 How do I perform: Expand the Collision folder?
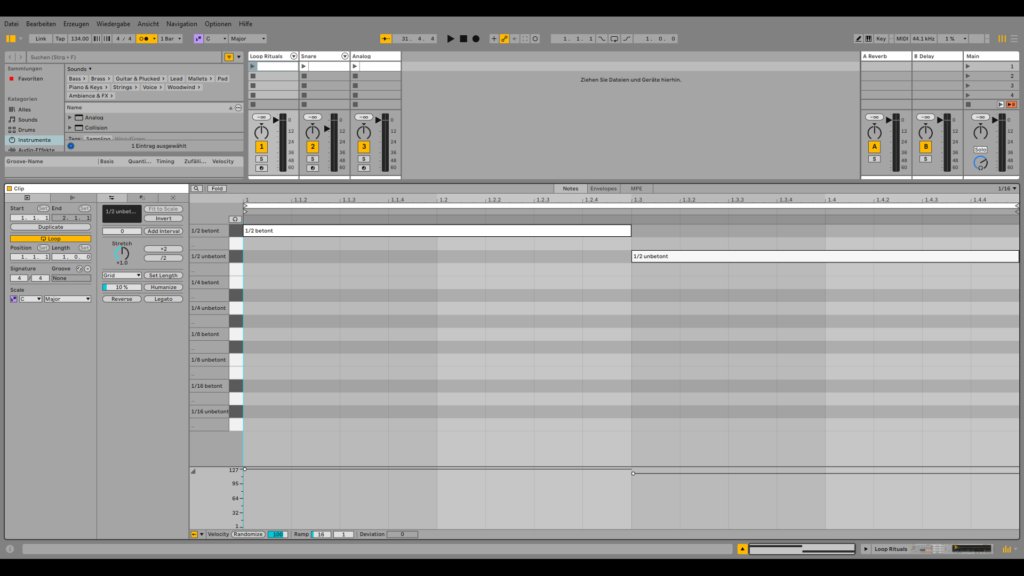click(70, 128)
